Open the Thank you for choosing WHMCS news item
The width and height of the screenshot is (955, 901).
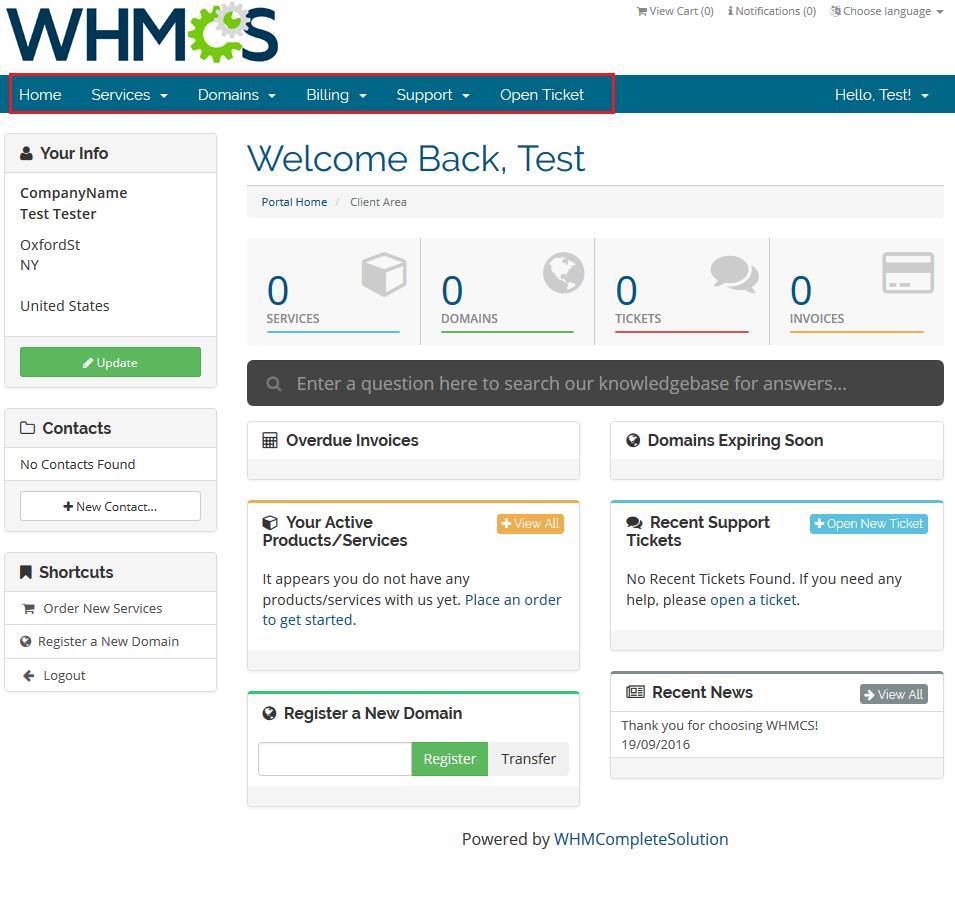click(719, 725)
